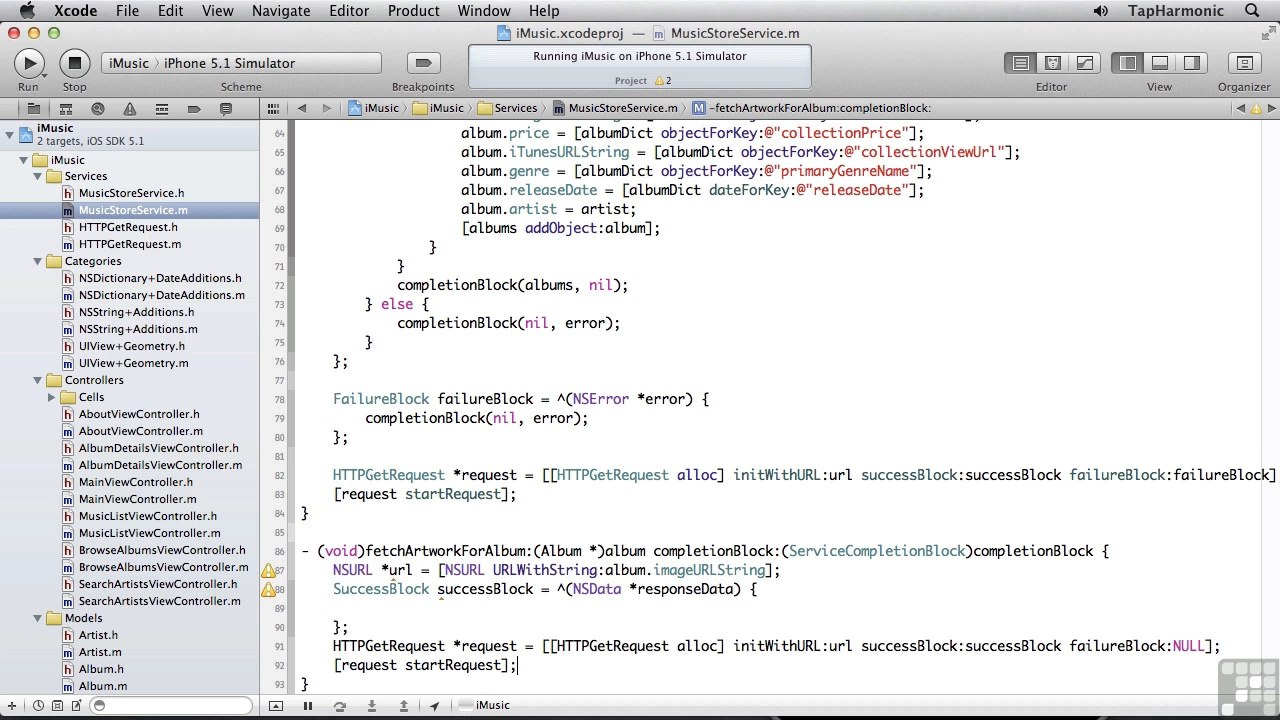Select Artist.h in Models group
Screen dimensions: 1280x720
tap(98, 635)
